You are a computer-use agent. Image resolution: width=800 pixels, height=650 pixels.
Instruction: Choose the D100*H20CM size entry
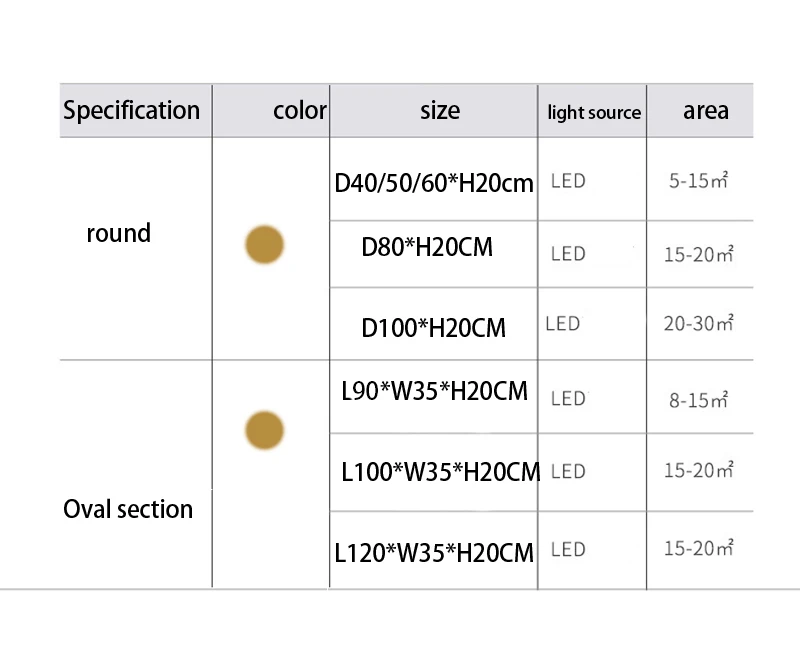[433, 328]
